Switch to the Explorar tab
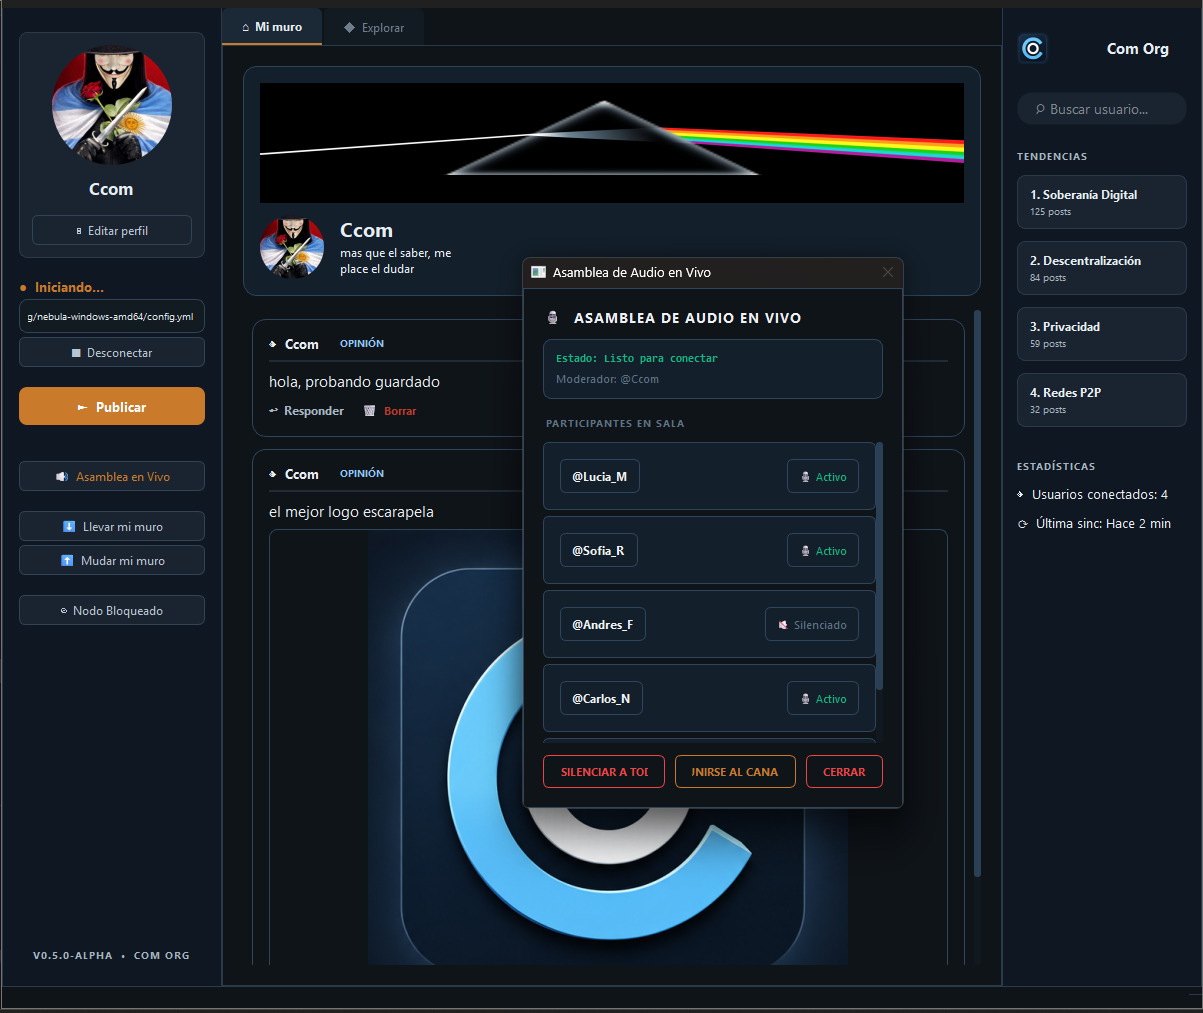Screen dimensions: 1203x1013 click(x=374, y=28)
